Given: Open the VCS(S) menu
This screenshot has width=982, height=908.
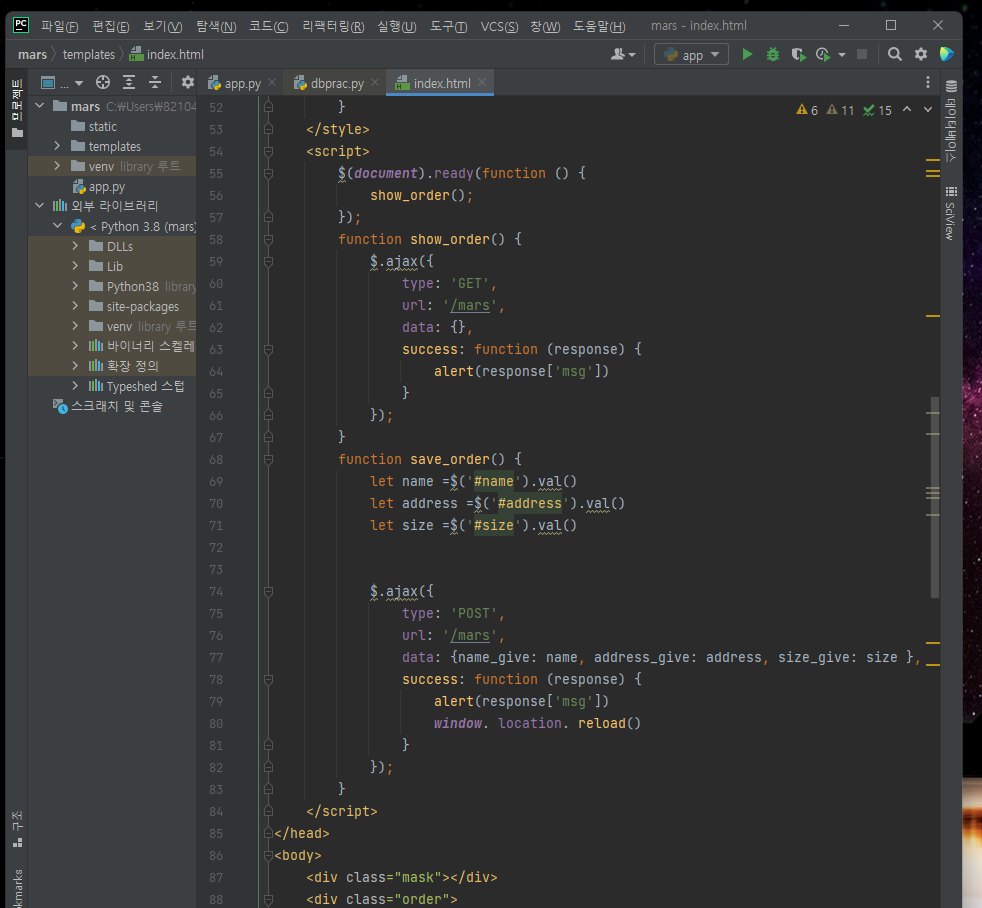Looking at the screenshot, I should pyautogui.click(x=499, y=26).
